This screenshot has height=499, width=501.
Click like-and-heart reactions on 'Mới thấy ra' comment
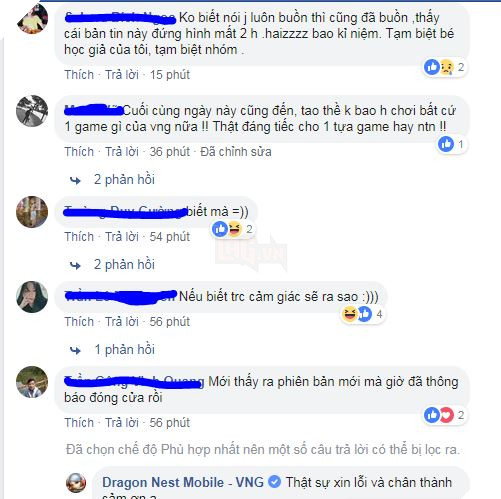click(444, 415)
